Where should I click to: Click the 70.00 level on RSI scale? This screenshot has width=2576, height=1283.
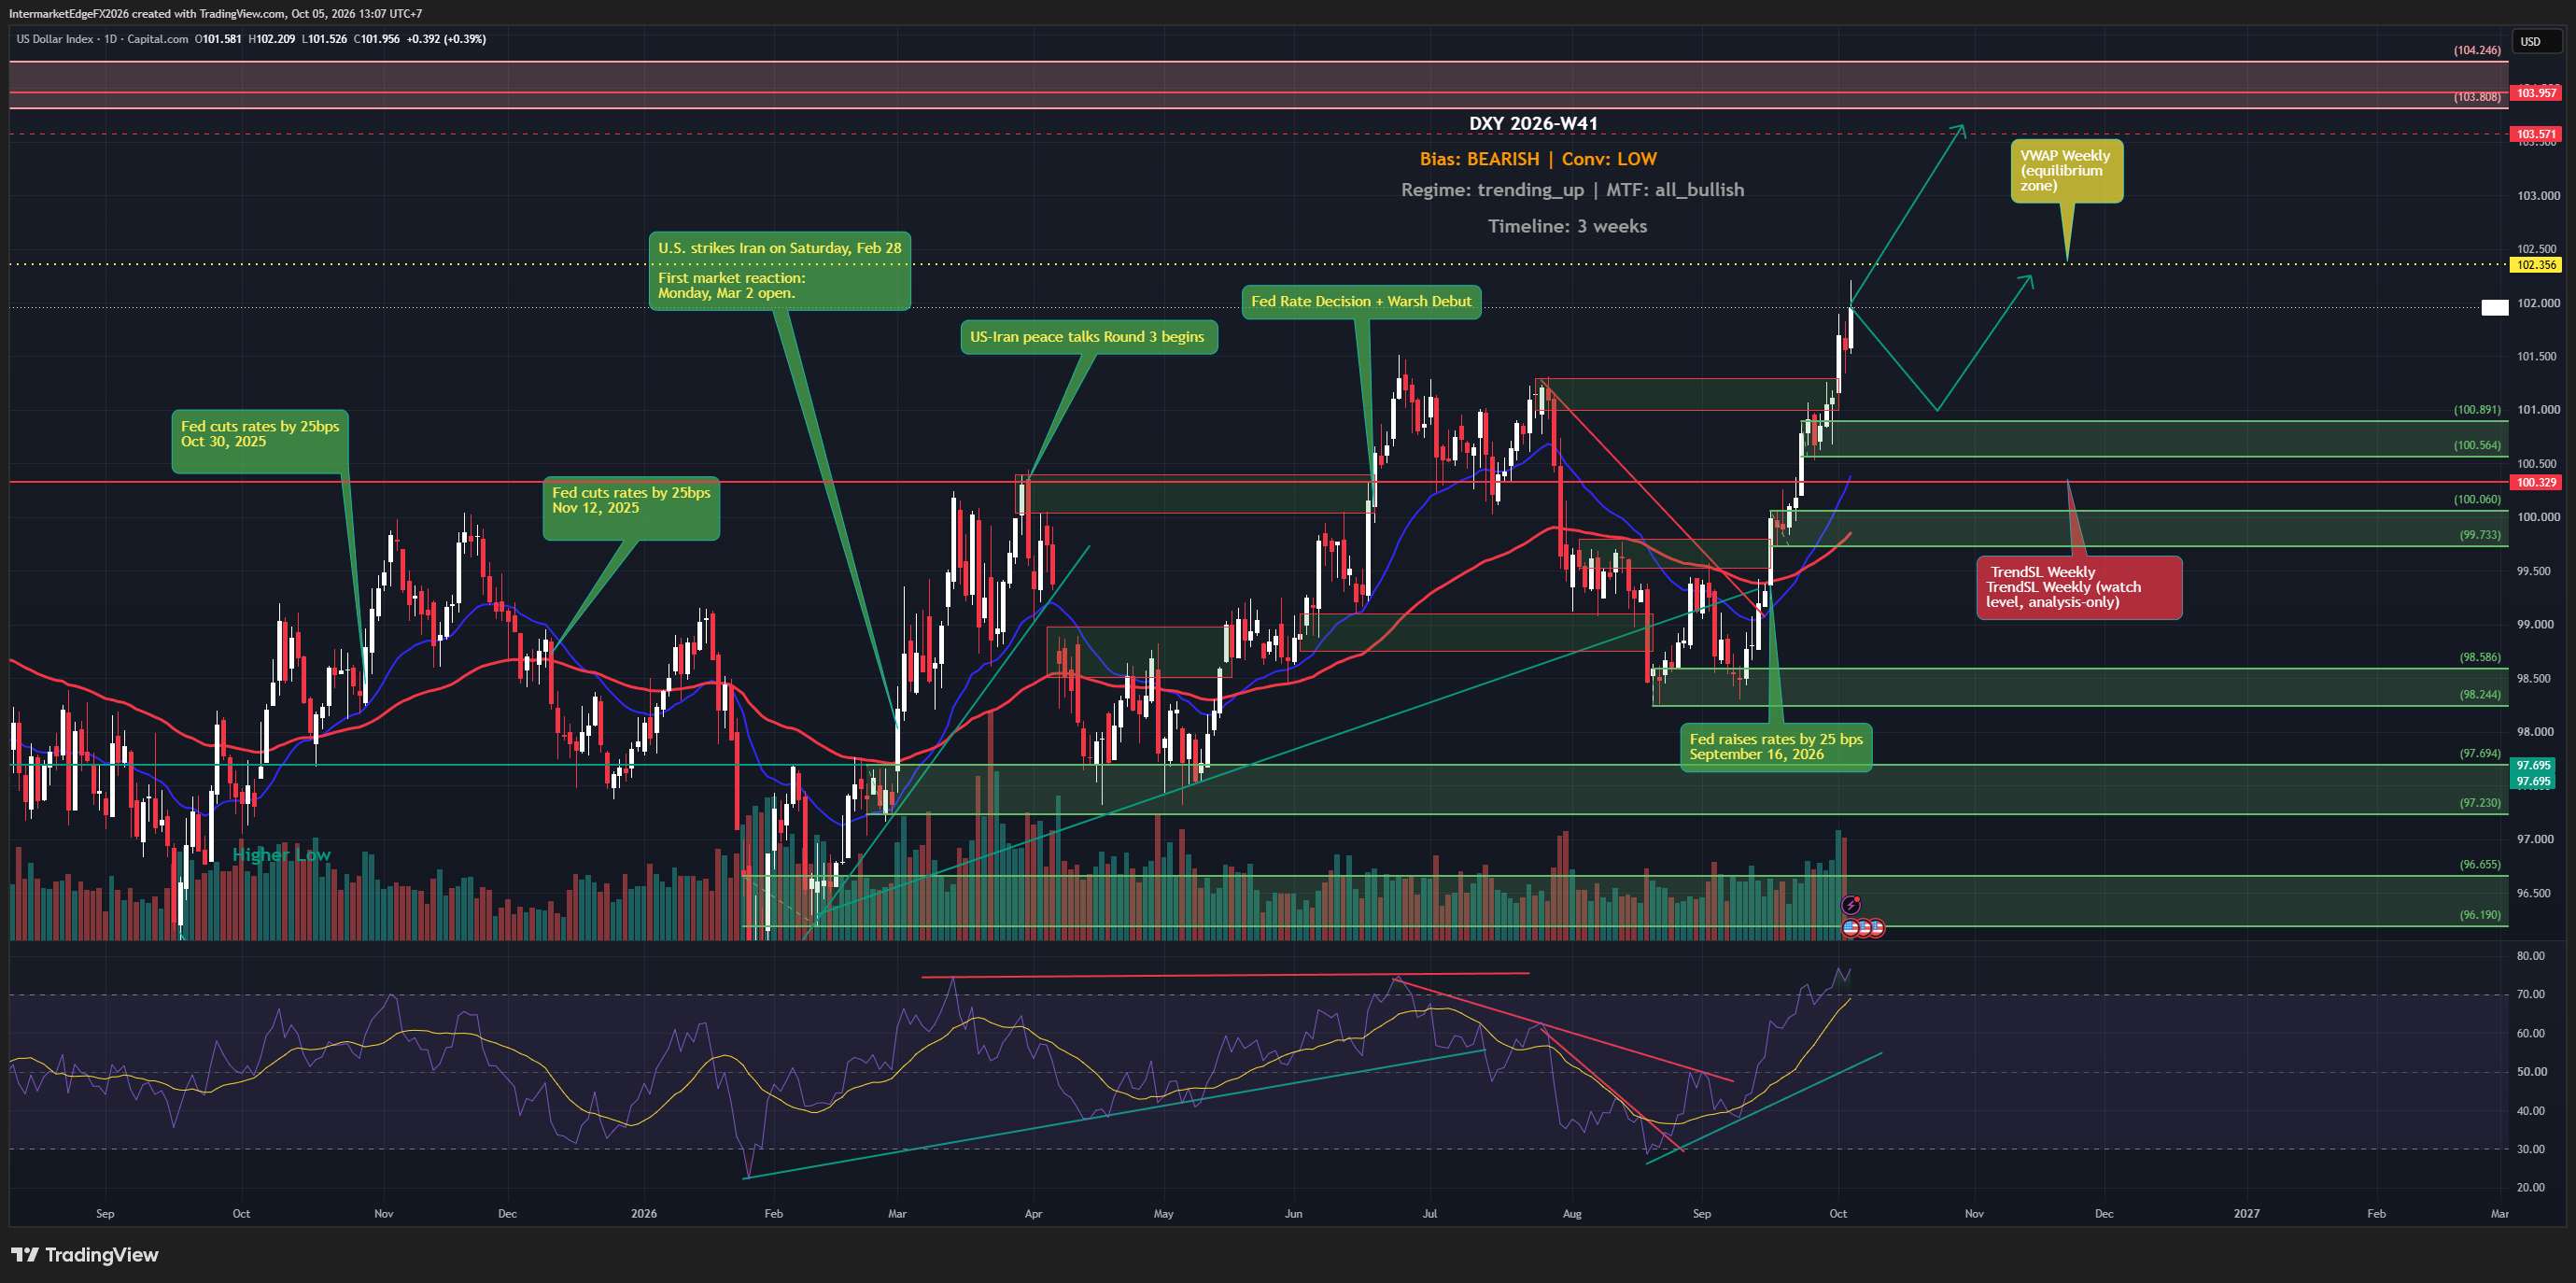(x=2531, y=995)
